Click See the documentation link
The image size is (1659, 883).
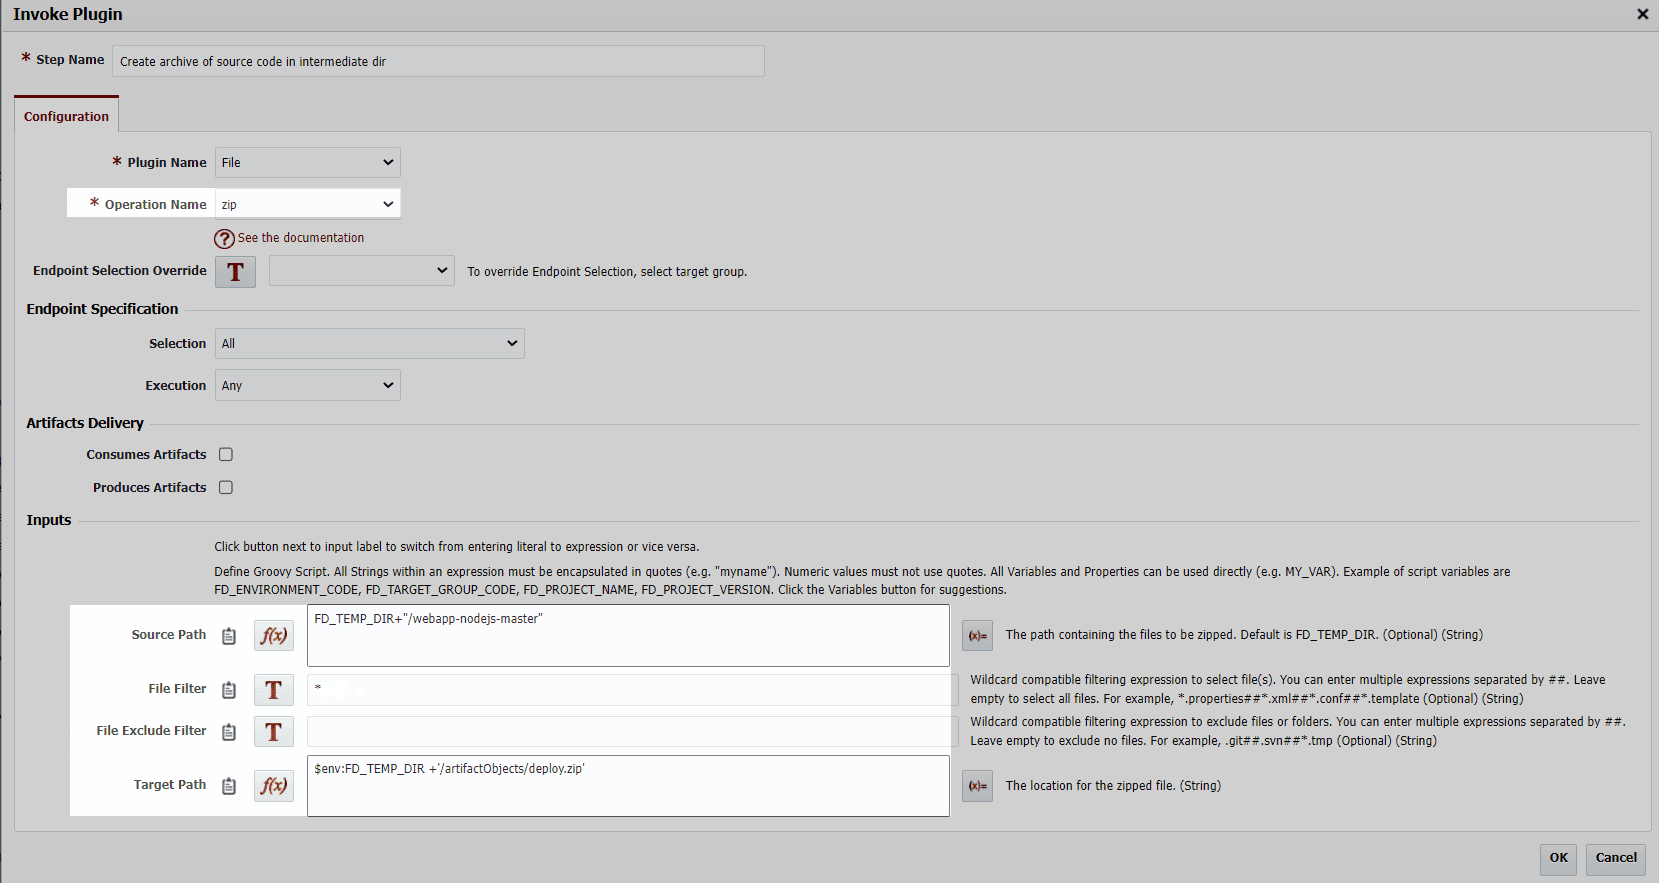(301, 238)
